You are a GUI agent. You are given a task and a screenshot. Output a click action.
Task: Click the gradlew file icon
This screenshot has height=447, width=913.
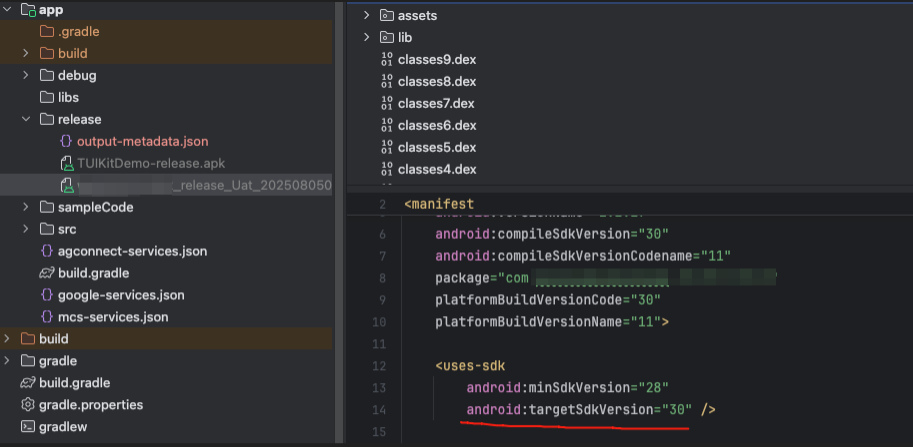(28, 427)
